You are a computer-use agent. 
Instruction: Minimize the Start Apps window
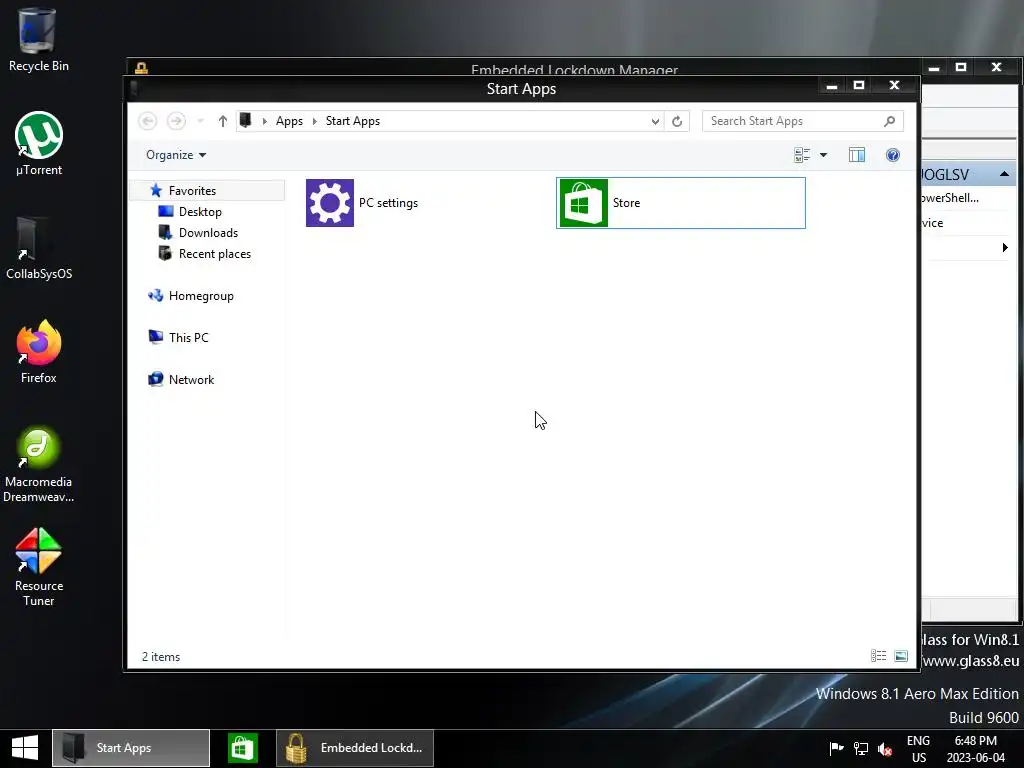tap(831, 86)
